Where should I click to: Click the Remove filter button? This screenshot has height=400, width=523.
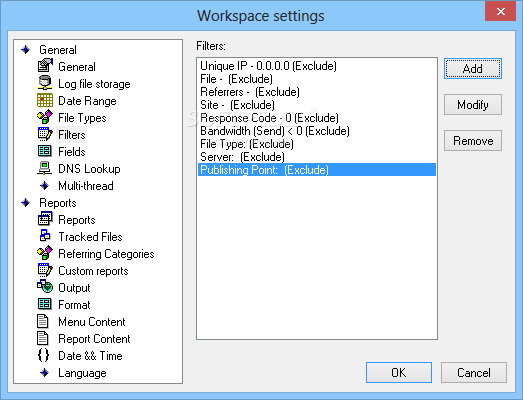[473, 141]
